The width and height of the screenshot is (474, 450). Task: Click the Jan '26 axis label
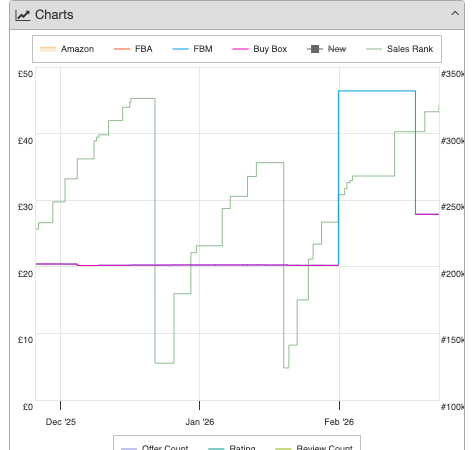tap(200, 422)
